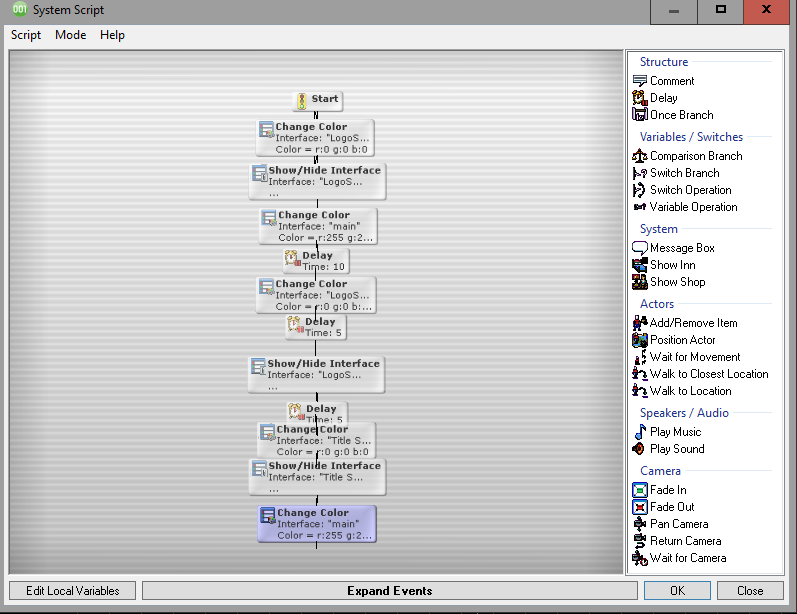The image size is (797, 614).
Task: Click the Expand Events button
Action: pos(389,591)
